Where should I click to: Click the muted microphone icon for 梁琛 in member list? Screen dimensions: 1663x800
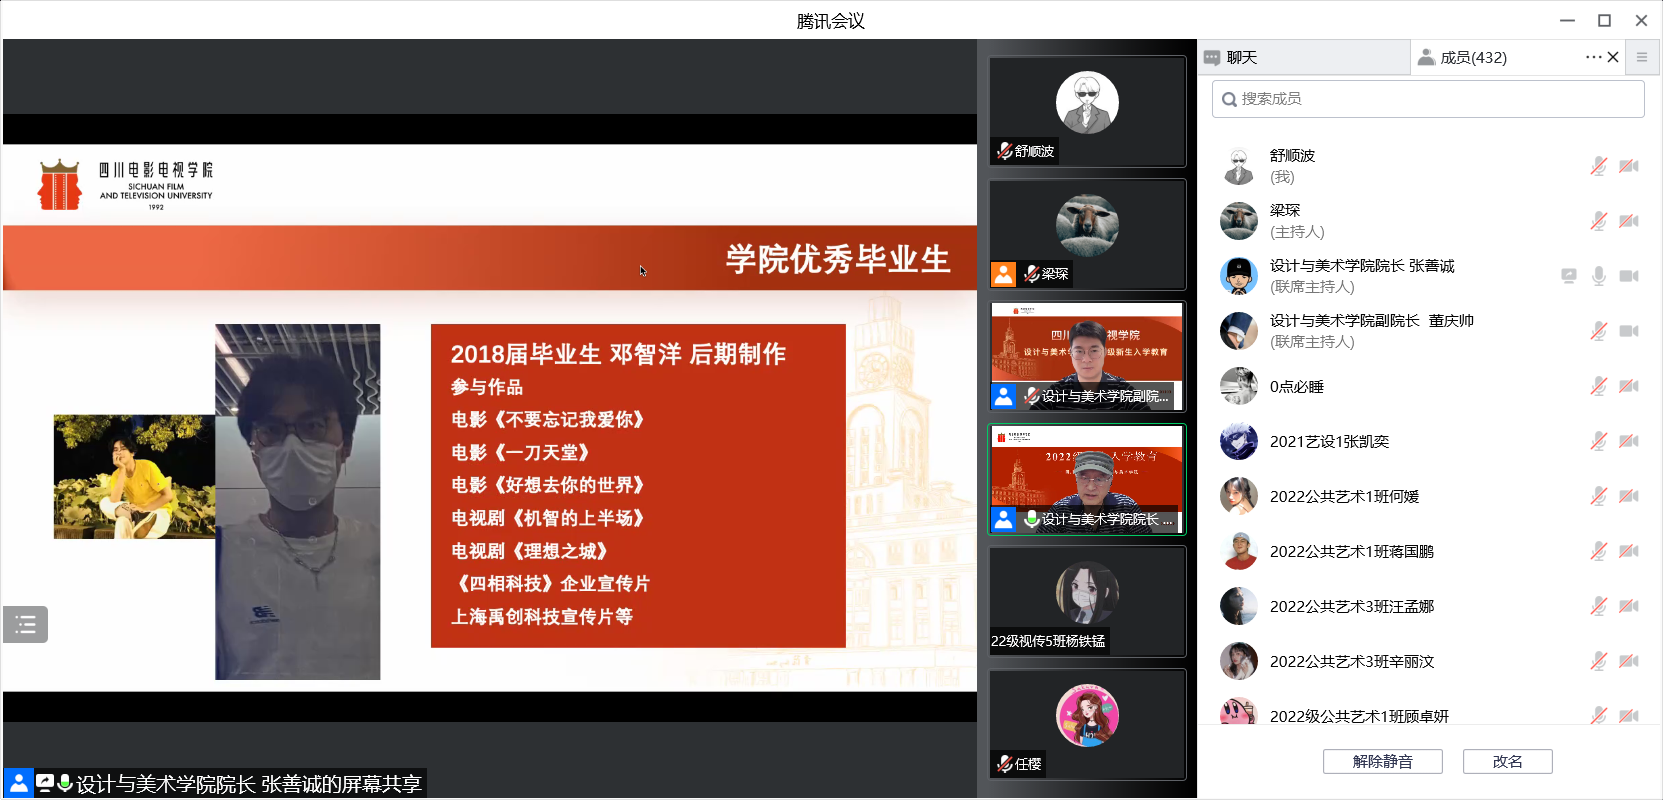click(1599, 221)
